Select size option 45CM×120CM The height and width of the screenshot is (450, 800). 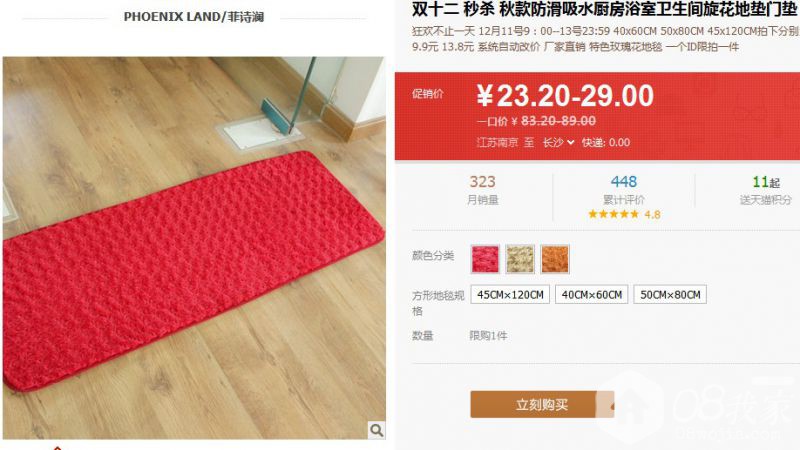510,294
